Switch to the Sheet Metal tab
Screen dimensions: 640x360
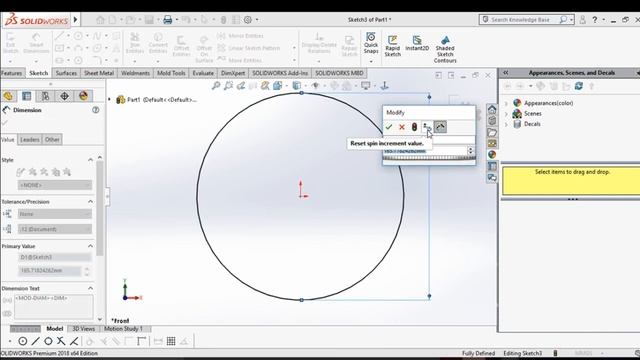(99, 73)
